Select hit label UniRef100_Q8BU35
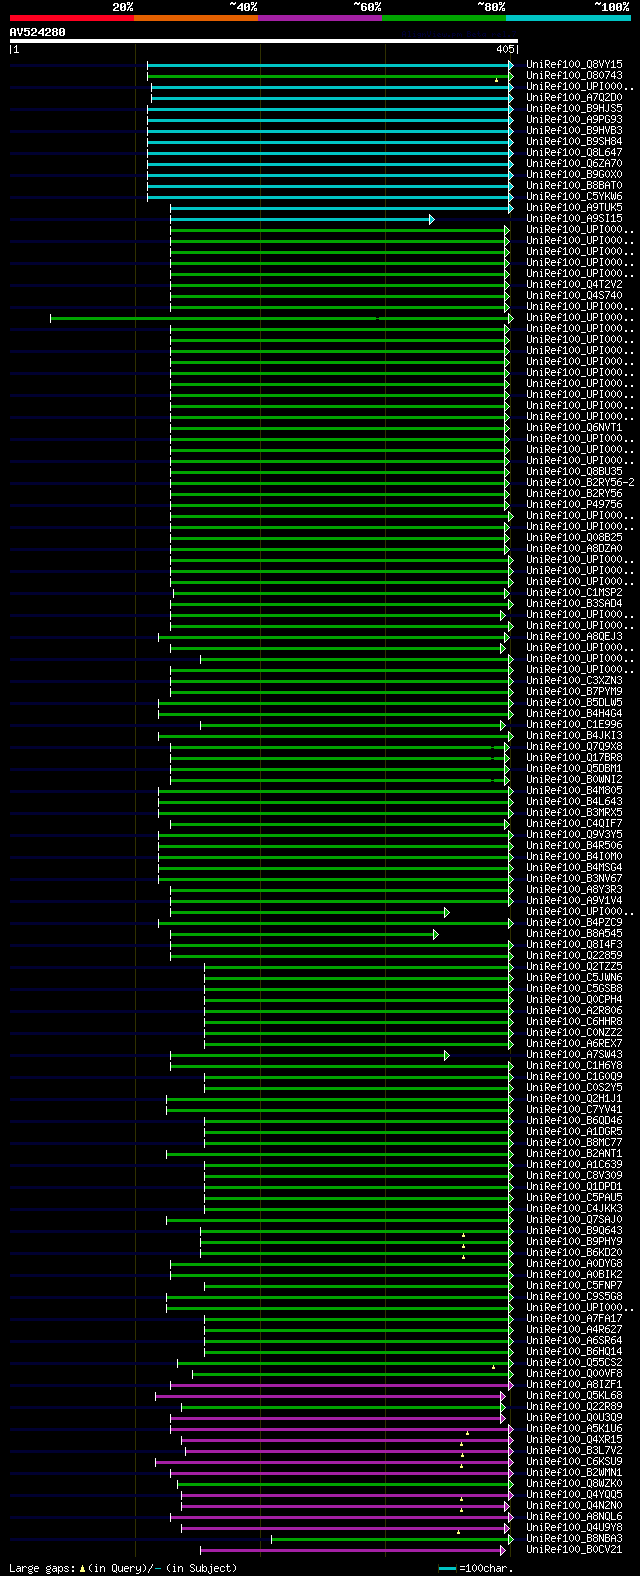This screenshot has width=640, height=1576. [574, 471]
